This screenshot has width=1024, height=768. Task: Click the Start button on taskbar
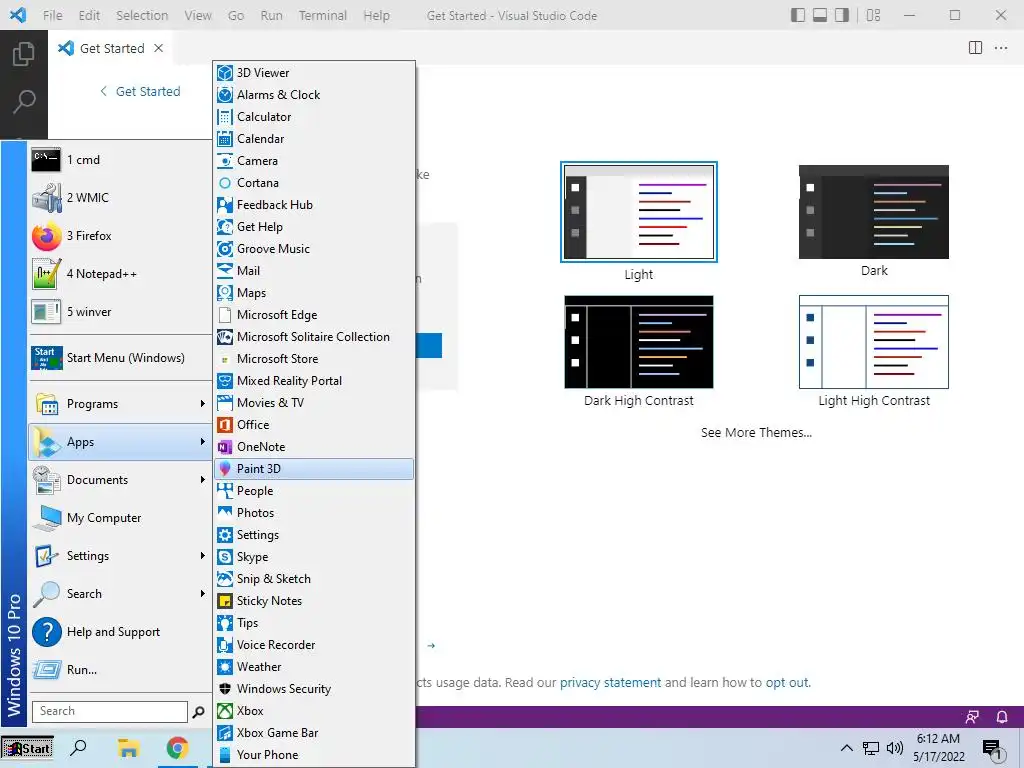coord(27,748)
